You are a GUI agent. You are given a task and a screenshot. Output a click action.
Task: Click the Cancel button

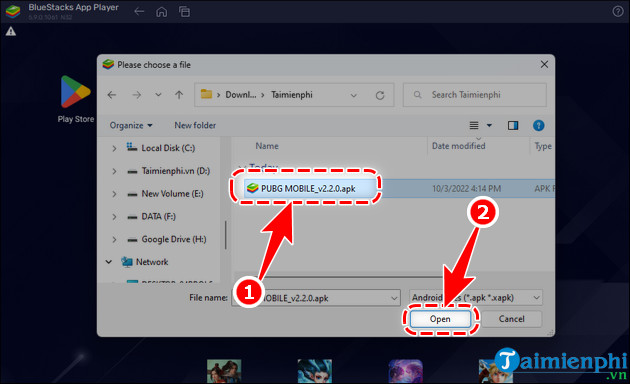coord(511,319)
